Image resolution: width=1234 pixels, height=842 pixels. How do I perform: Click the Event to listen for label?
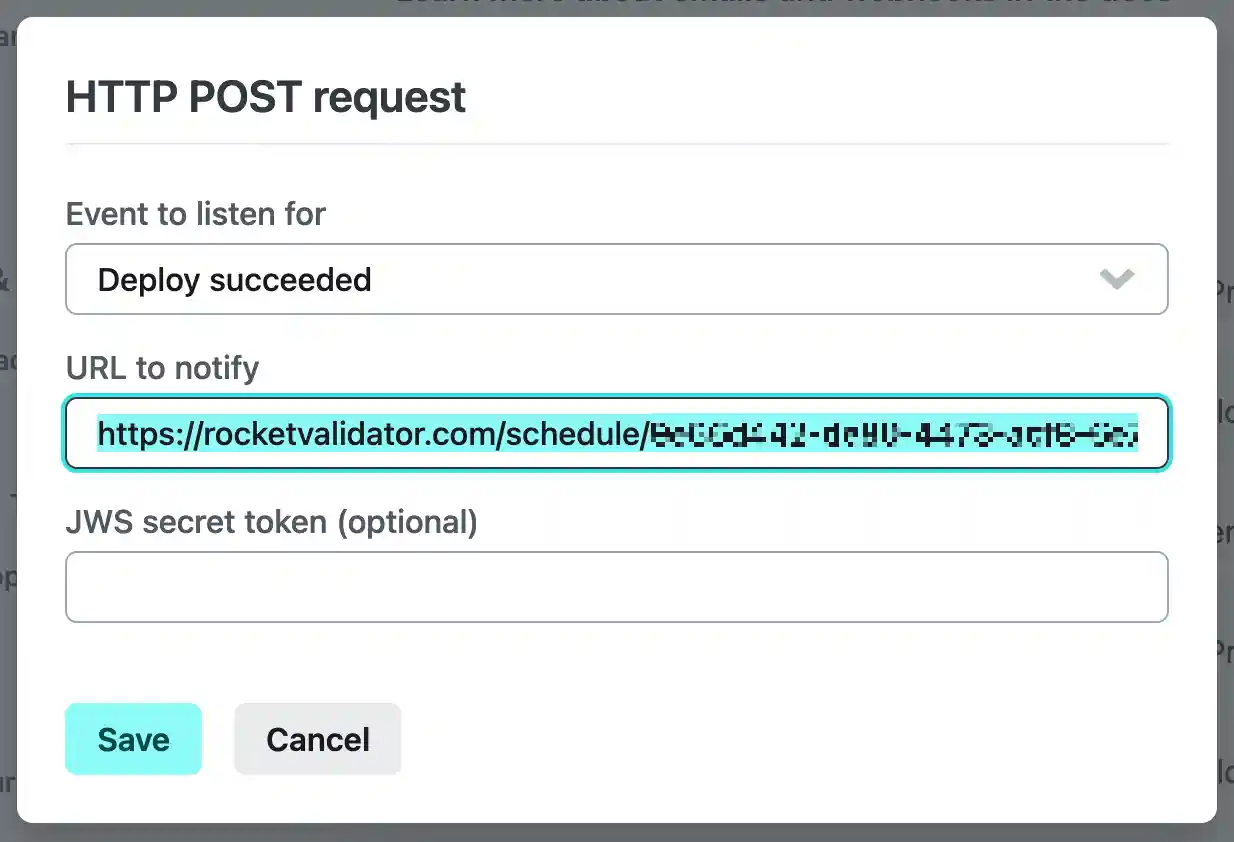click(195, 214)
